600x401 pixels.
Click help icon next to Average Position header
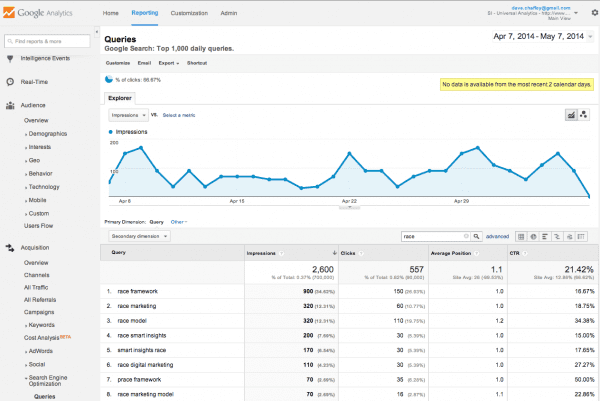pyautogui.click(x=477, y=253)
